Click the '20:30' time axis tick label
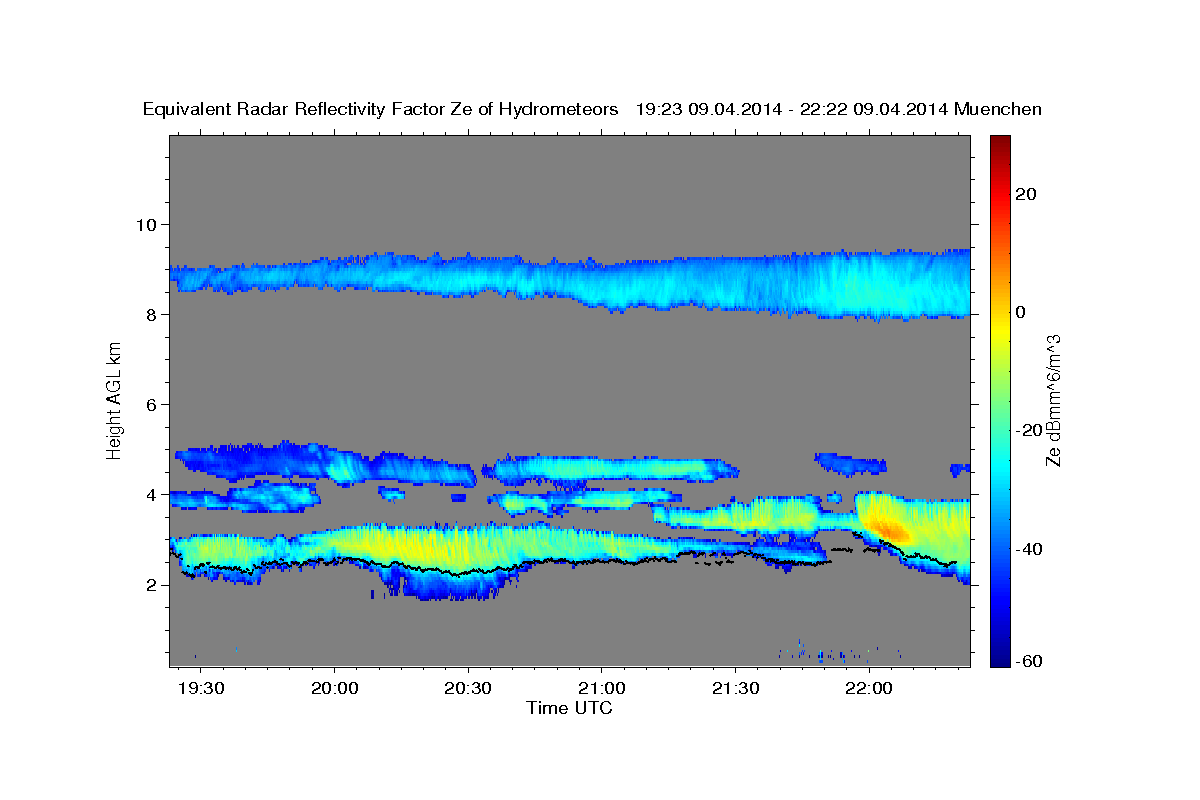Screen dimensions: 1200x800 (x=468, y=690)
